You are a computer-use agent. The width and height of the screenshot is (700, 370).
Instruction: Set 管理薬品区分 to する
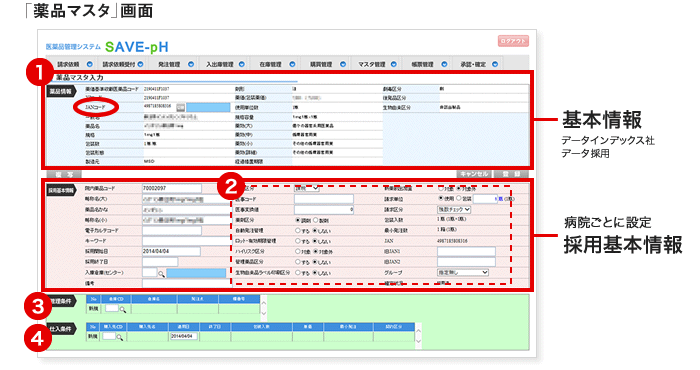(x=298, y=262)
